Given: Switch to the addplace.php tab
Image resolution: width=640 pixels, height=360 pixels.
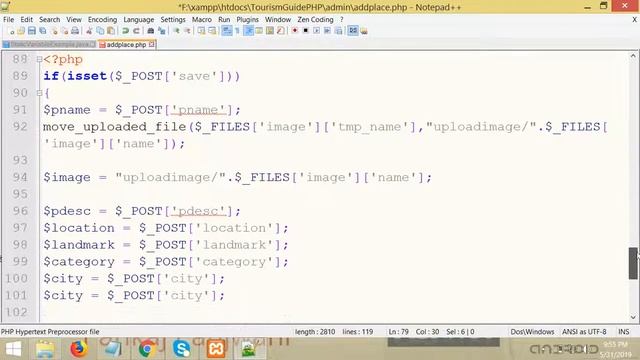Looking at the screenshot, I should (x=126, y=44).
